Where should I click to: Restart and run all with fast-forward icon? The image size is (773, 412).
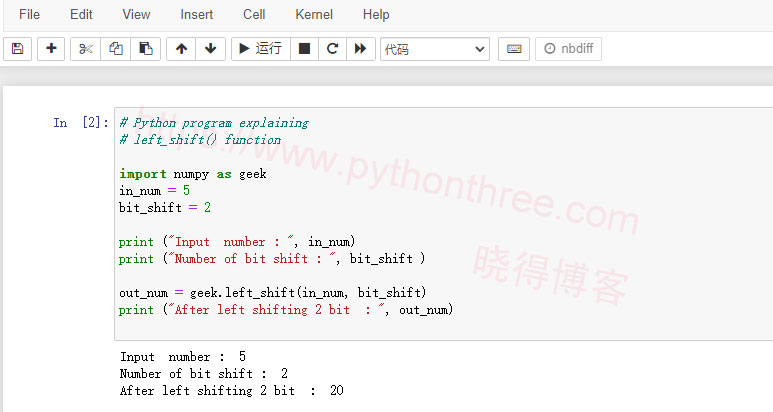coord(360,49)
